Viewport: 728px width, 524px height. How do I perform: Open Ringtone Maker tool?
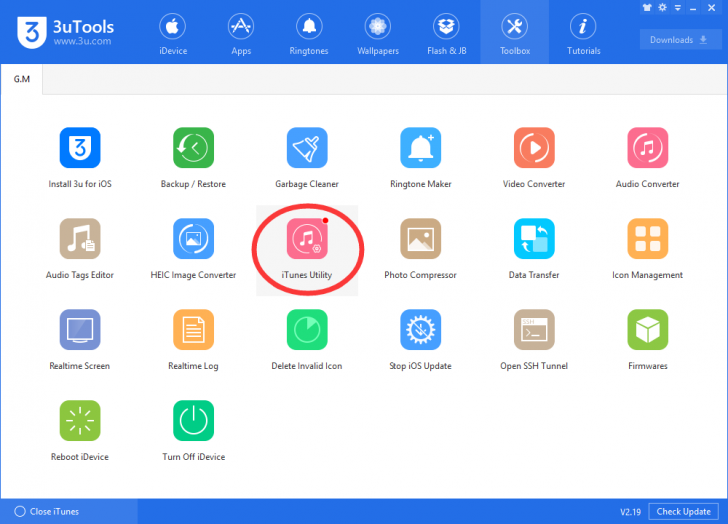pos(421,148)
